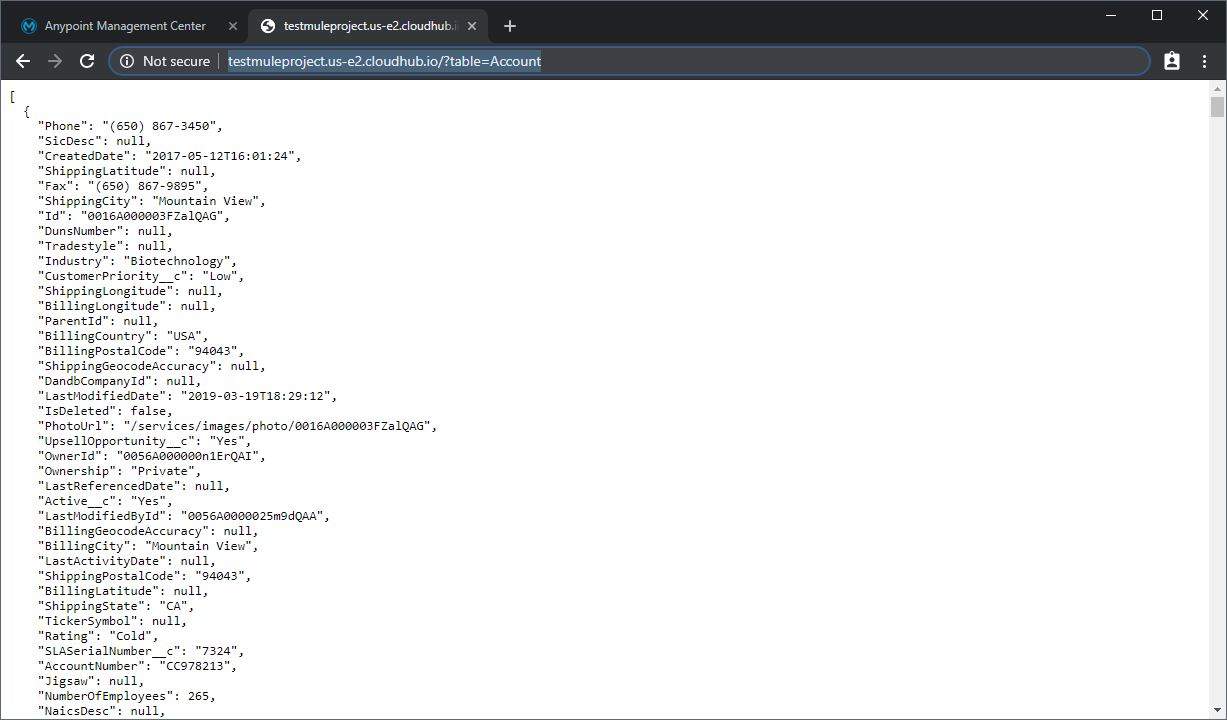Click the "Jigsaw" key
The width and height of the screenshot is (1227, 720).
[67, 681]
